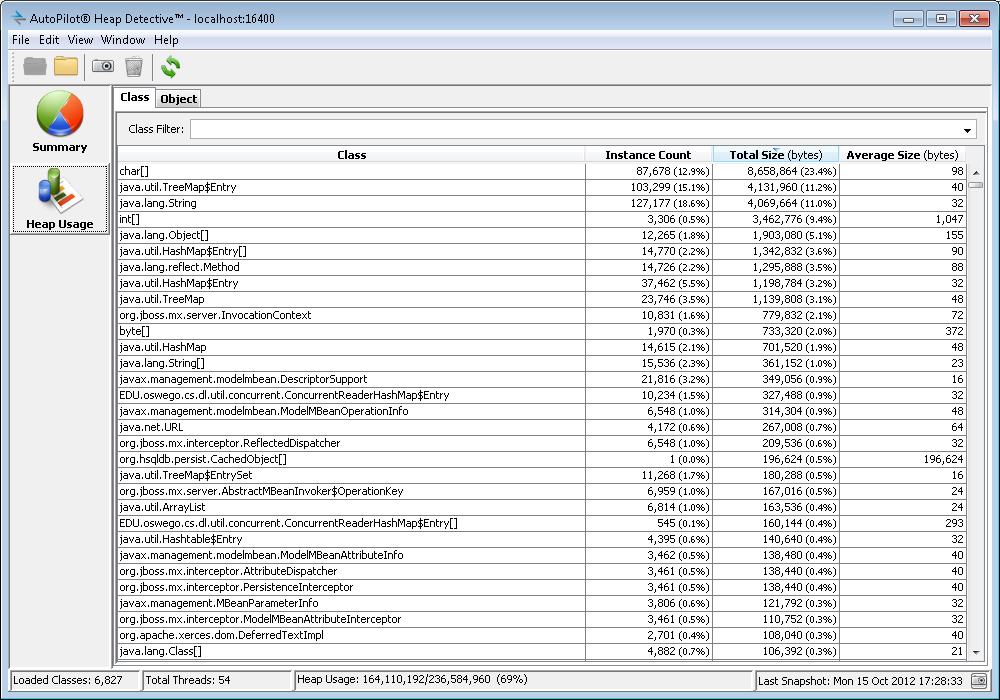The height and width of the screenshot is (700, 1000).
Task: Click the Last Snapshot timestamp text
Action: 860,681
